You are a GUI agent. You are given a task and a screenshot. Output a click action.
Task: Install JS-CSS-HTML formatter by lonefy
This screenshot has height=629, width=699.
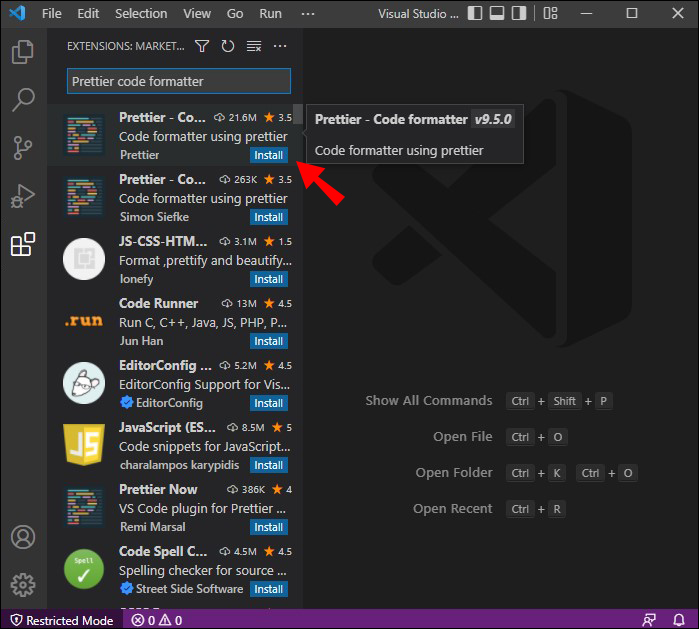[268, 279]
